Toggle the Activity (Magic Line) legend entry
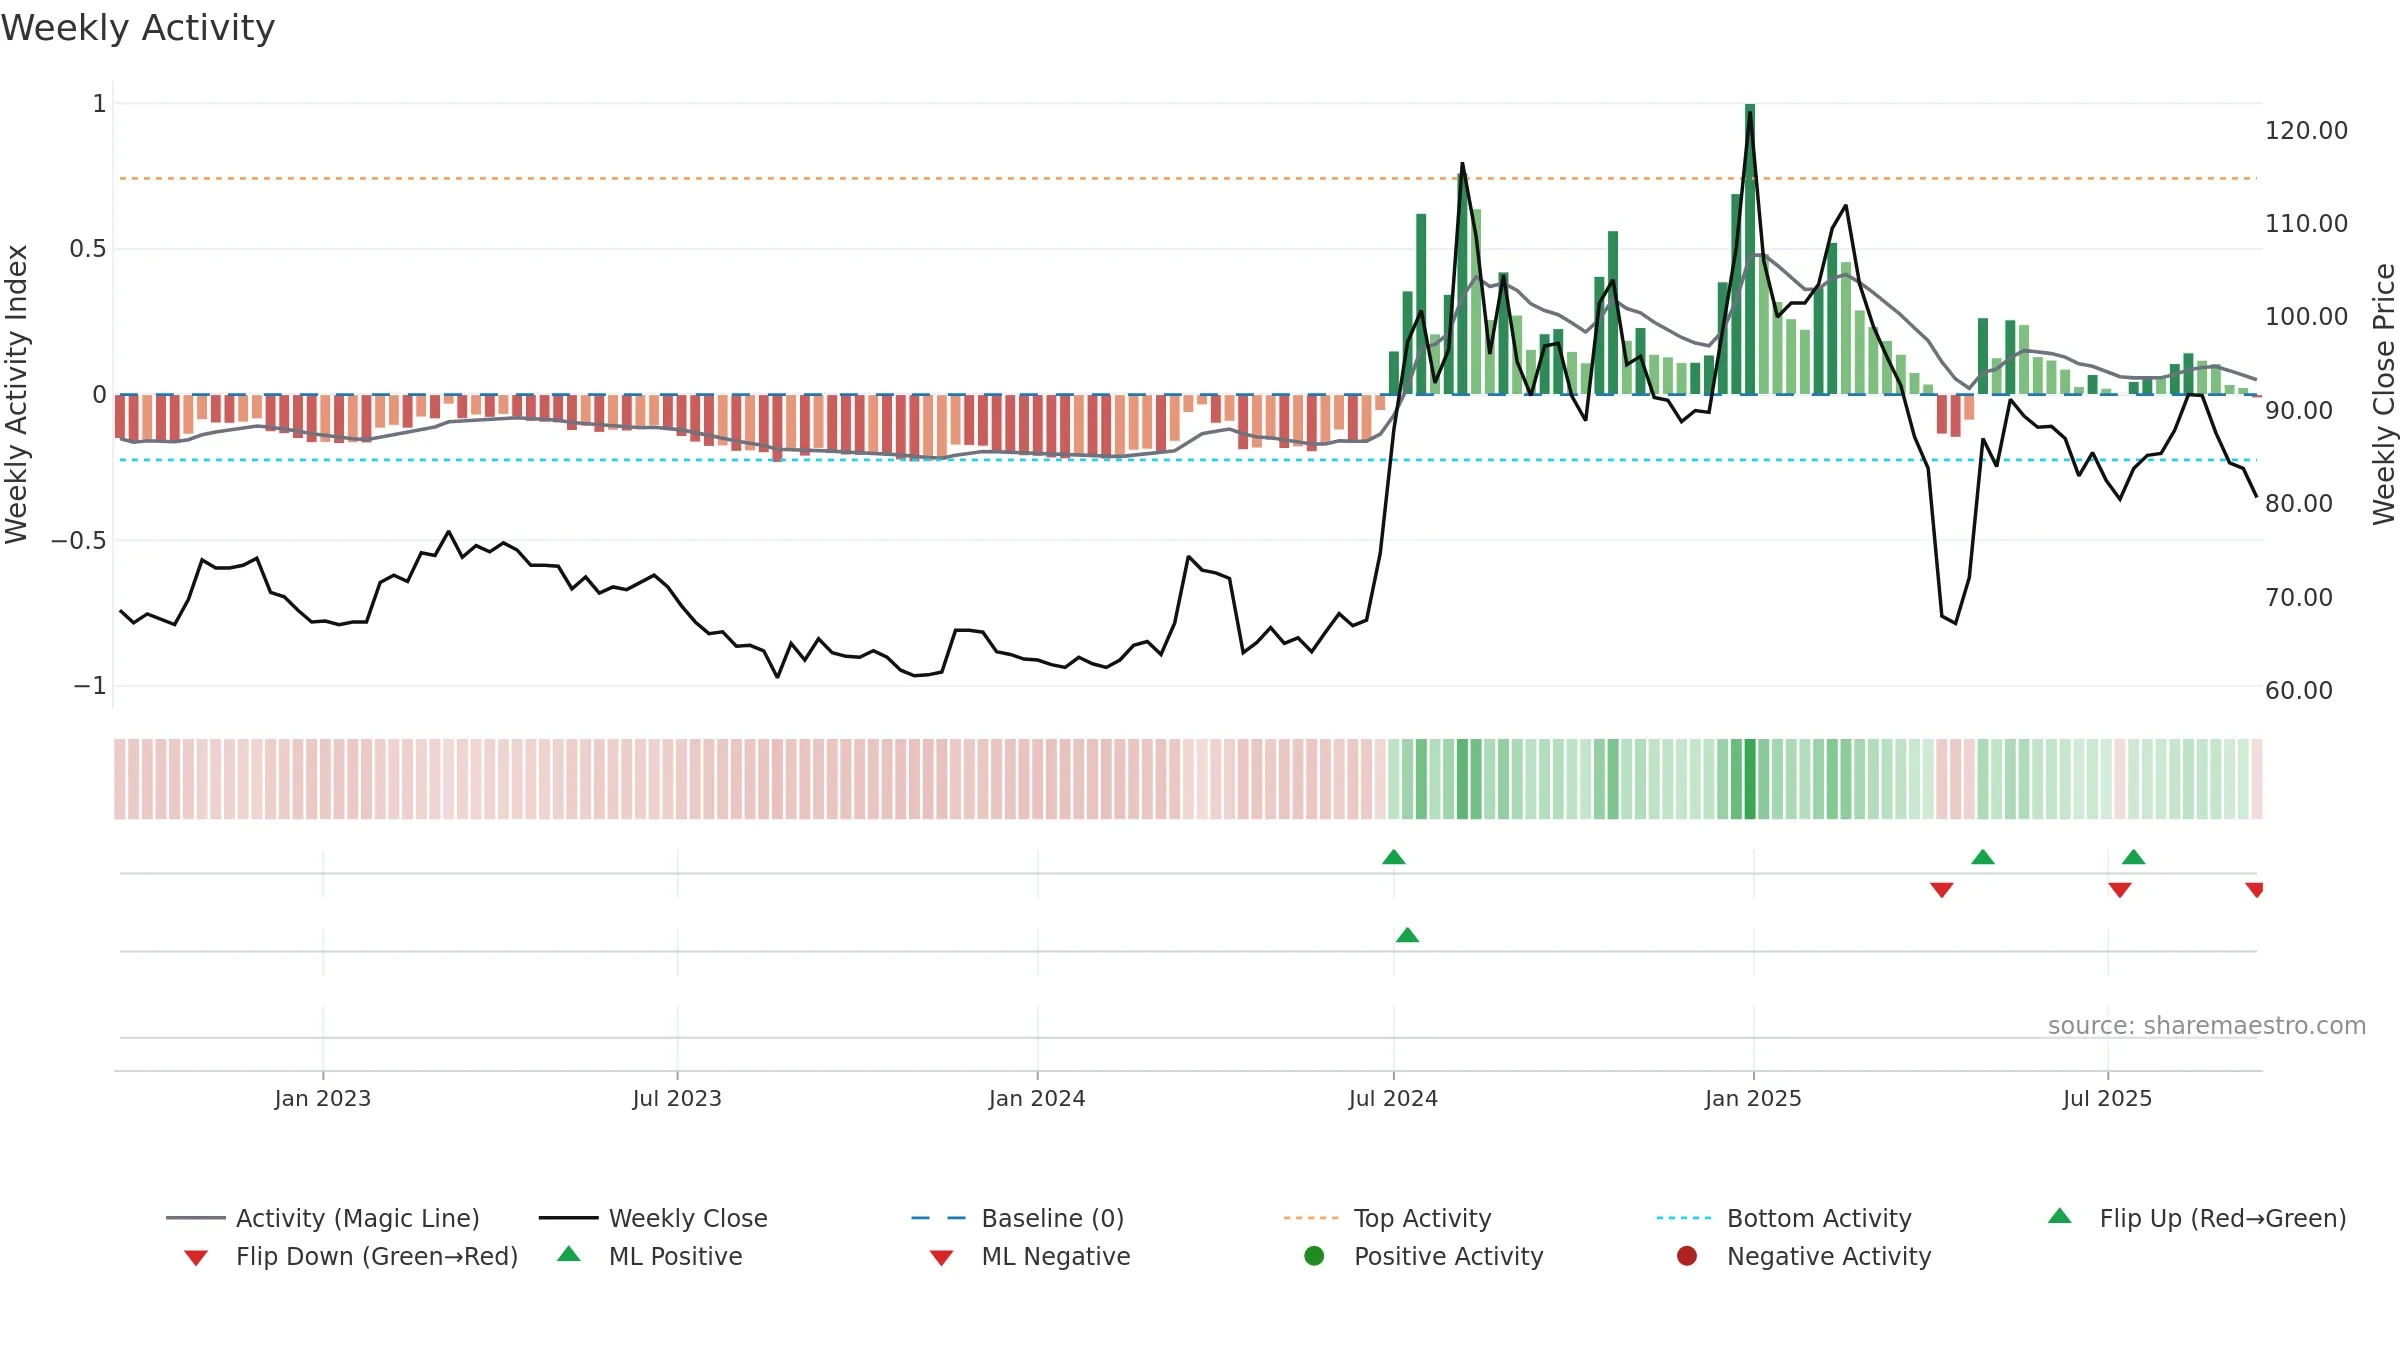This screenshot has height=1350, width=2400. [323, 1218]
